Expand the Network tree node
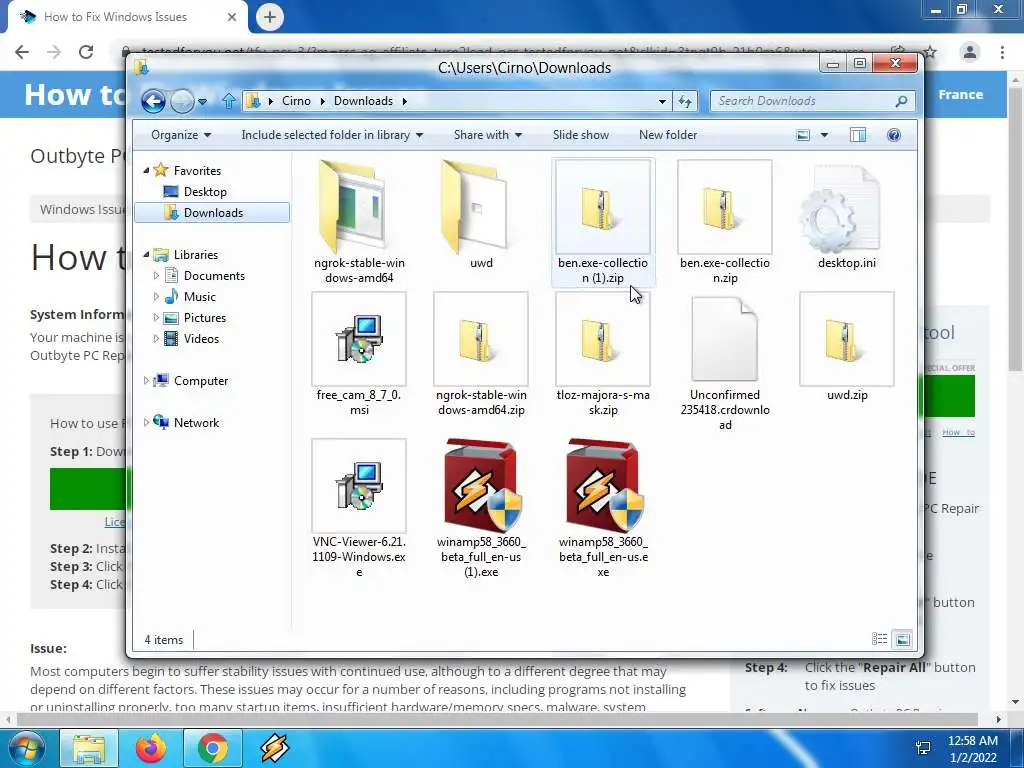The image size is (1024, 768). click(146, 423)
